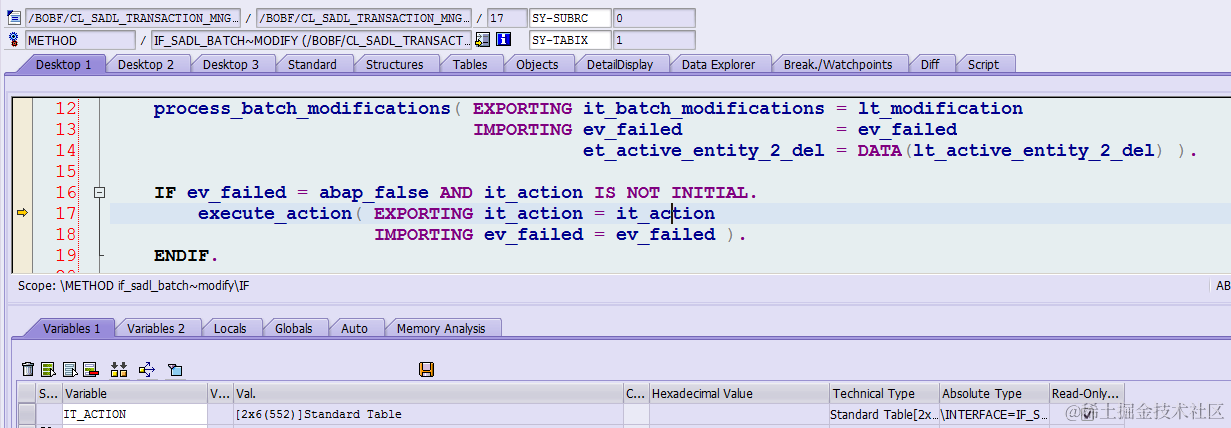Click the IT_ACTION variable name cell
This screenshot has width=1231, height=428.
point(134,414)
